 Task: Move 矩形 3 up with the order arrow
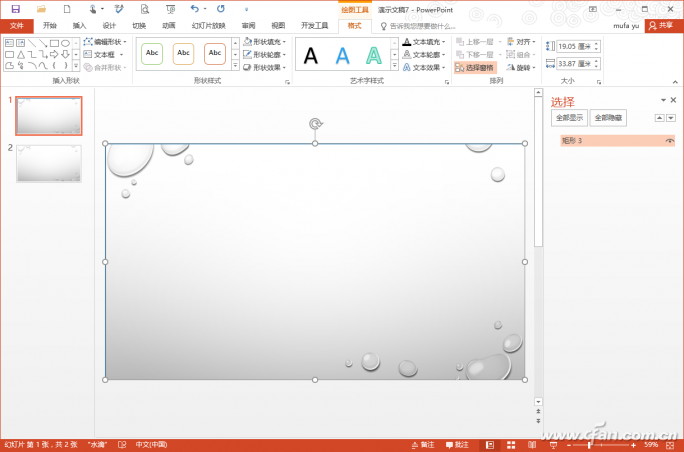(659, 118)
